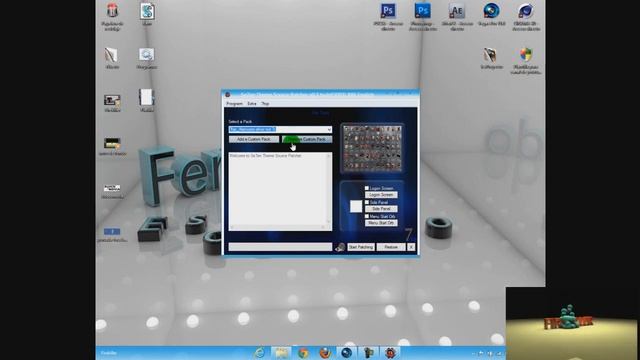Viewport: 640px width, 360px height.
Task: Open Google Chrome from the taskbar
Action: coord(303,353)
